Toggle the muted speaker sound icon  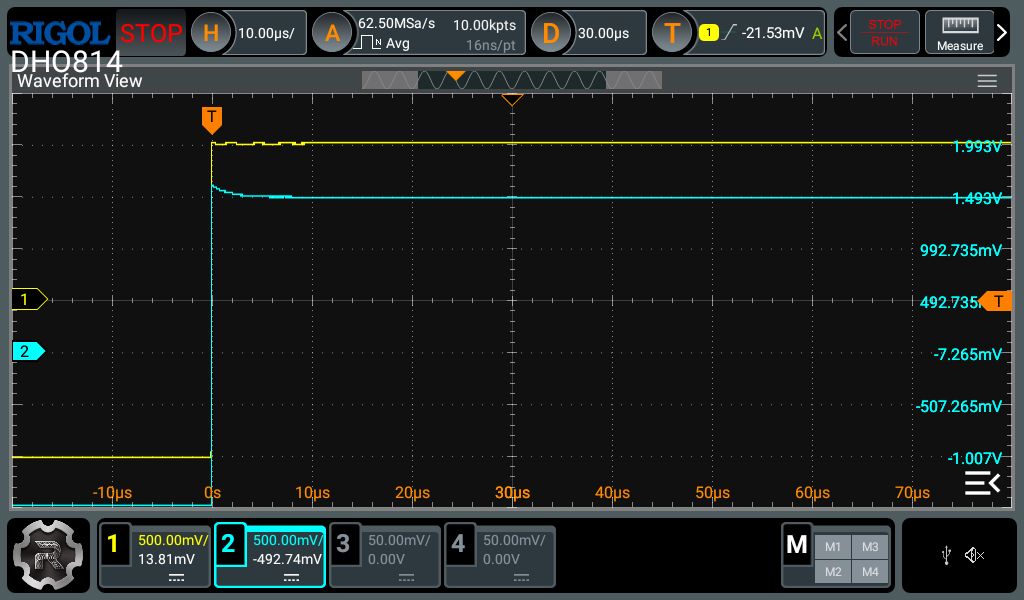tap(975, 555)
